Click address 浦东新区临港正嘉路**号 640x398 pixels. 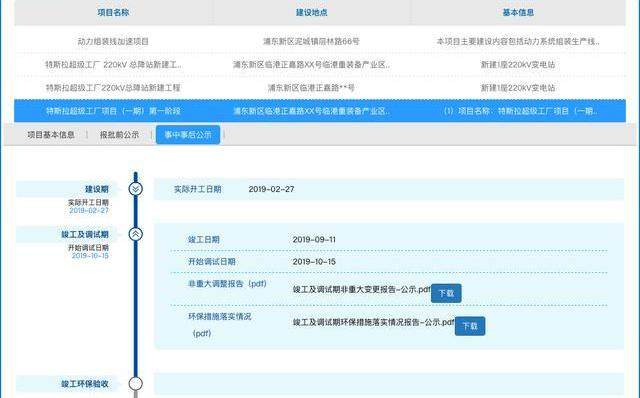tap(311, 88)
